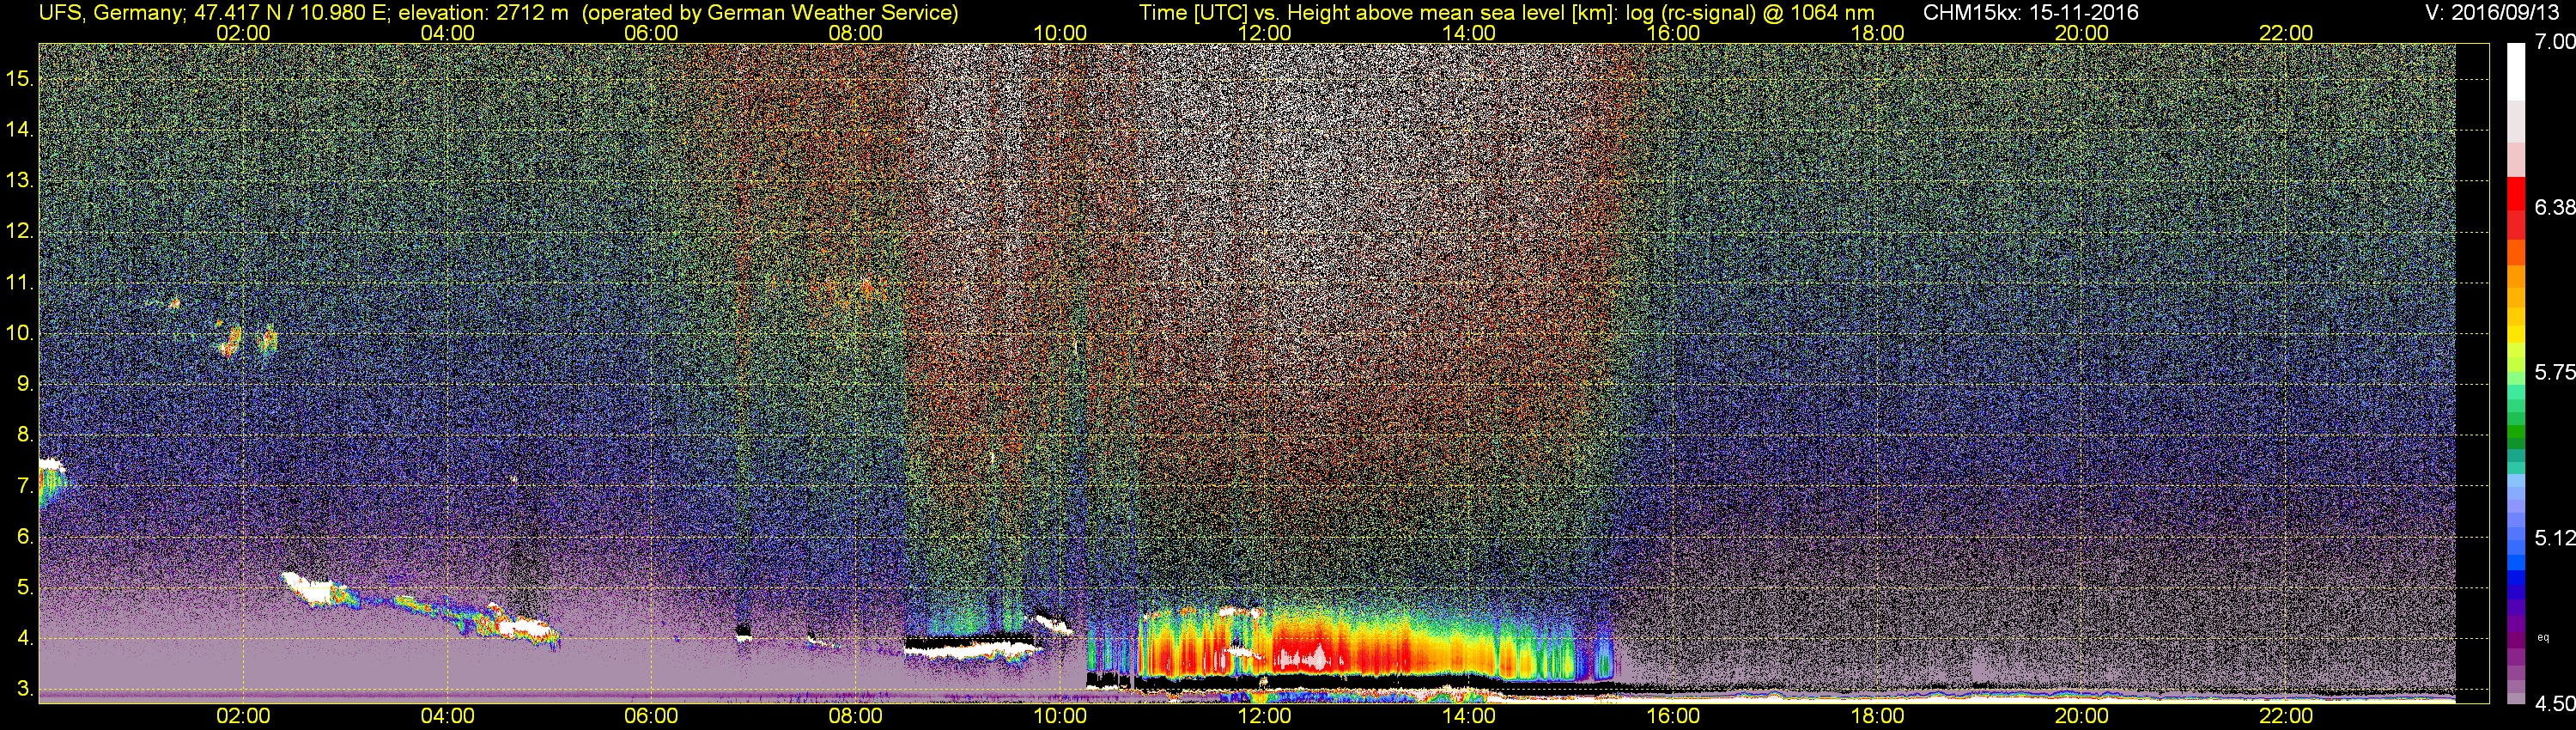Pick the height axis label '6.'
The width and height of the screenshot is (2576, 730).
pyautogui.click(x=26, y=537)
